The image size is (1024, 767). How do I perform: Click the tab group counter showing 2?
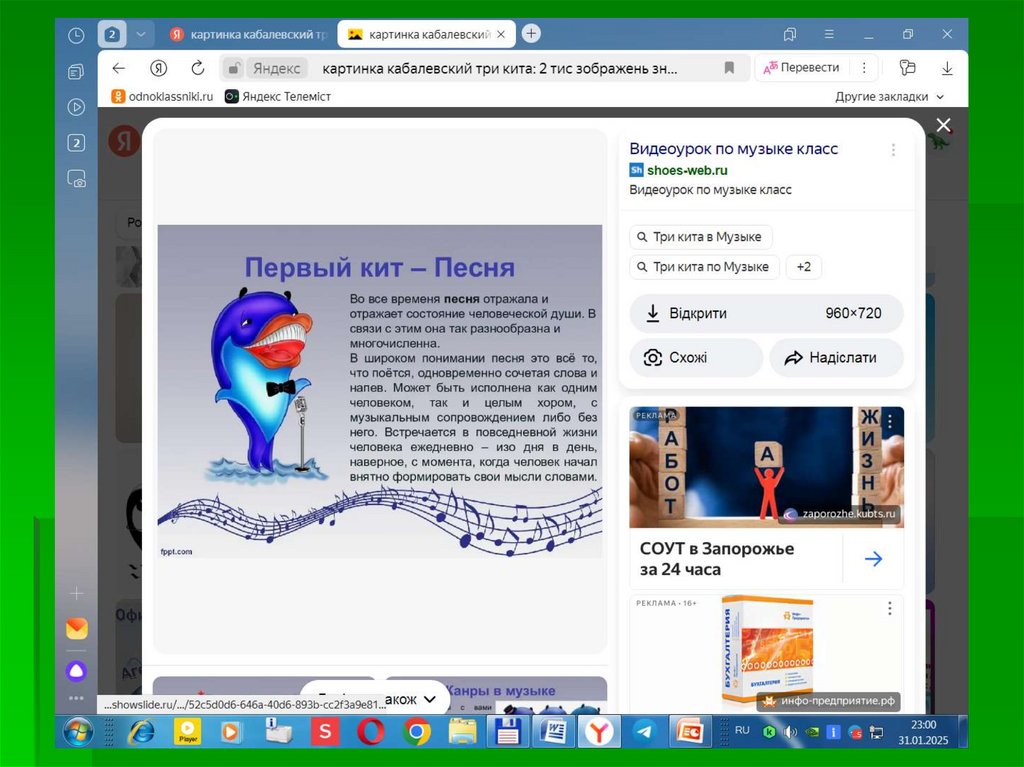point(112,34)
